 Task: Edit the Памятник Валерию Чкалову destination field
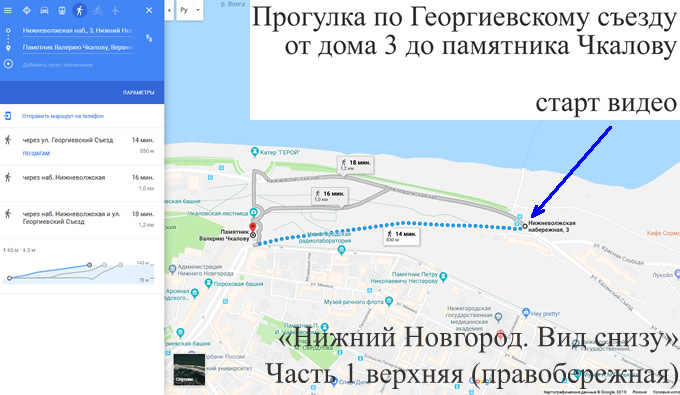(x=78, y=47)
